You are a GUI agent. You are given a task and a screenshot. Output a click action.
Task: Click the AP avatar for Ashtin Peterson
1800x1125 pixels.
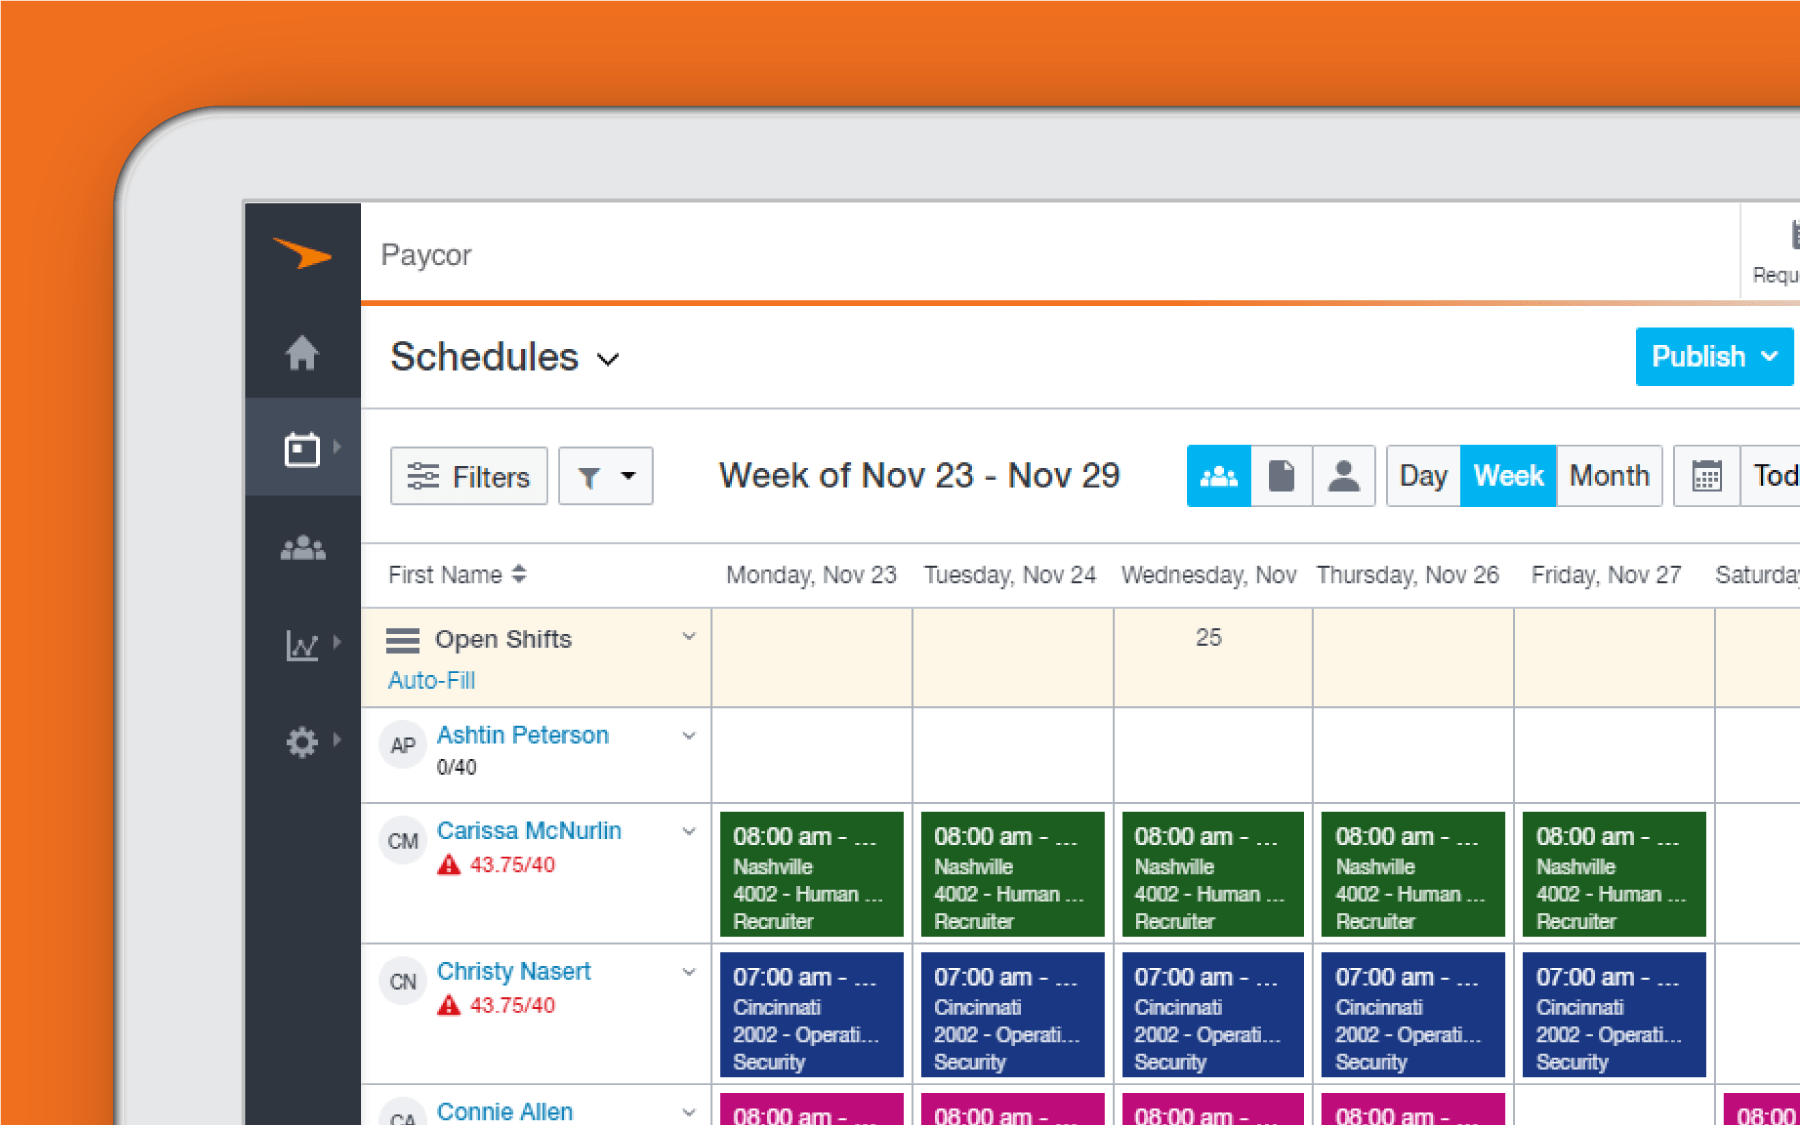pyautogui.click(x=403, y=745)
